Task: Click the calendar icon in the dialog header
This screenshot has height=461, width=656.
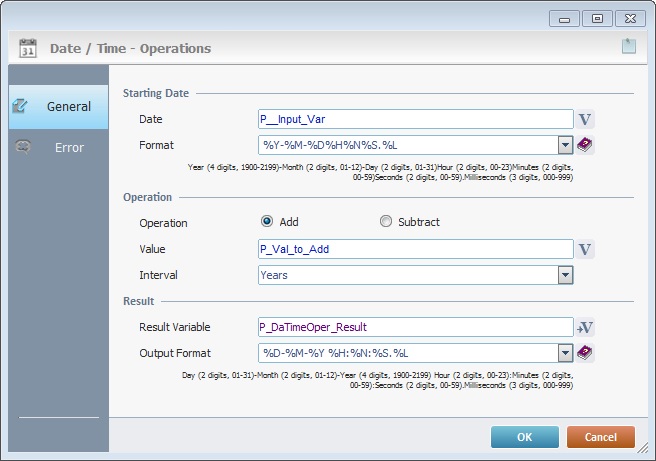Action: point(28,48)
